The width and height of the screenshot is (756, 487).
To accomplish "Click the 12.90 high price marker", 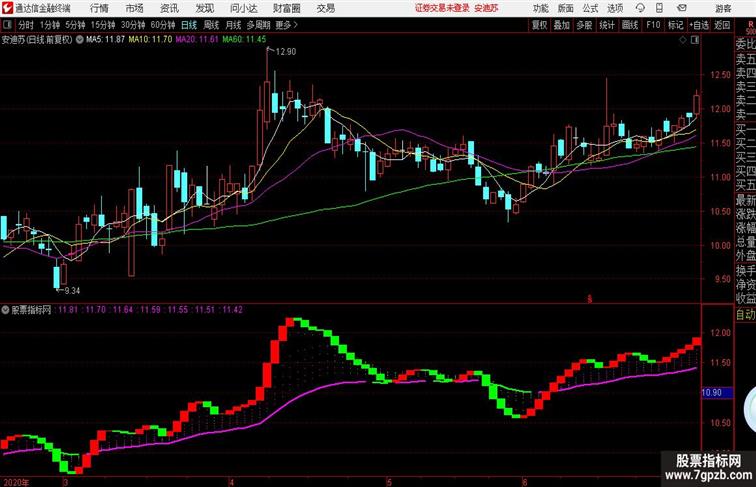I will [285, 51].
